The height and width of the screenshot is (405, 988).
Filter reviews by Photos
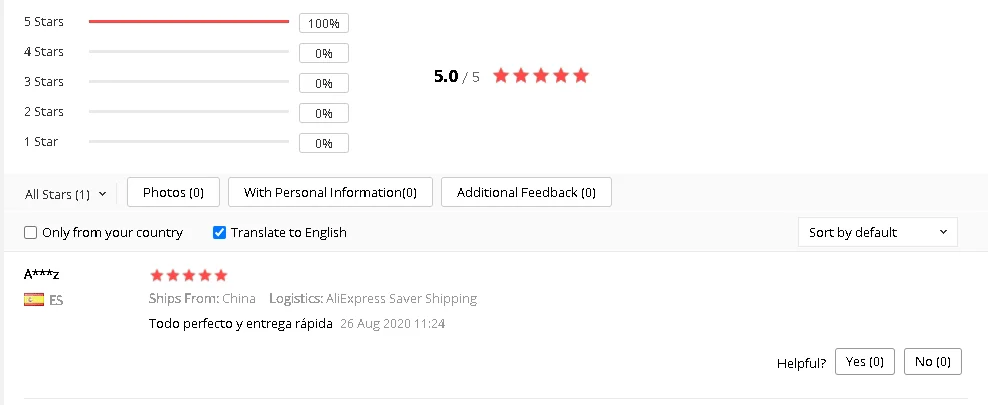[x=173, y=192]
